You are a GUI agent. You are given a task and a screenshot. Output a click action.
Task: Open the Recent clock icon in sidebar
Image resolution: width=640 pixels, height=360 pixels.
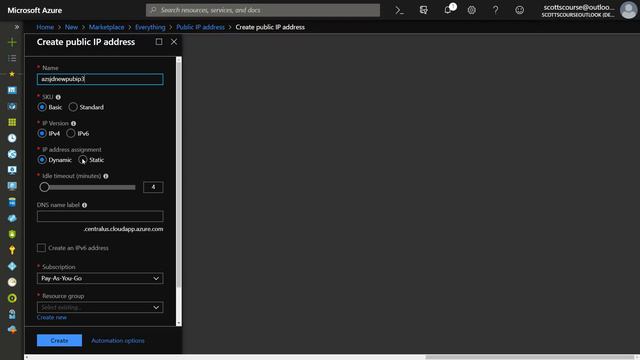point(12,138)
